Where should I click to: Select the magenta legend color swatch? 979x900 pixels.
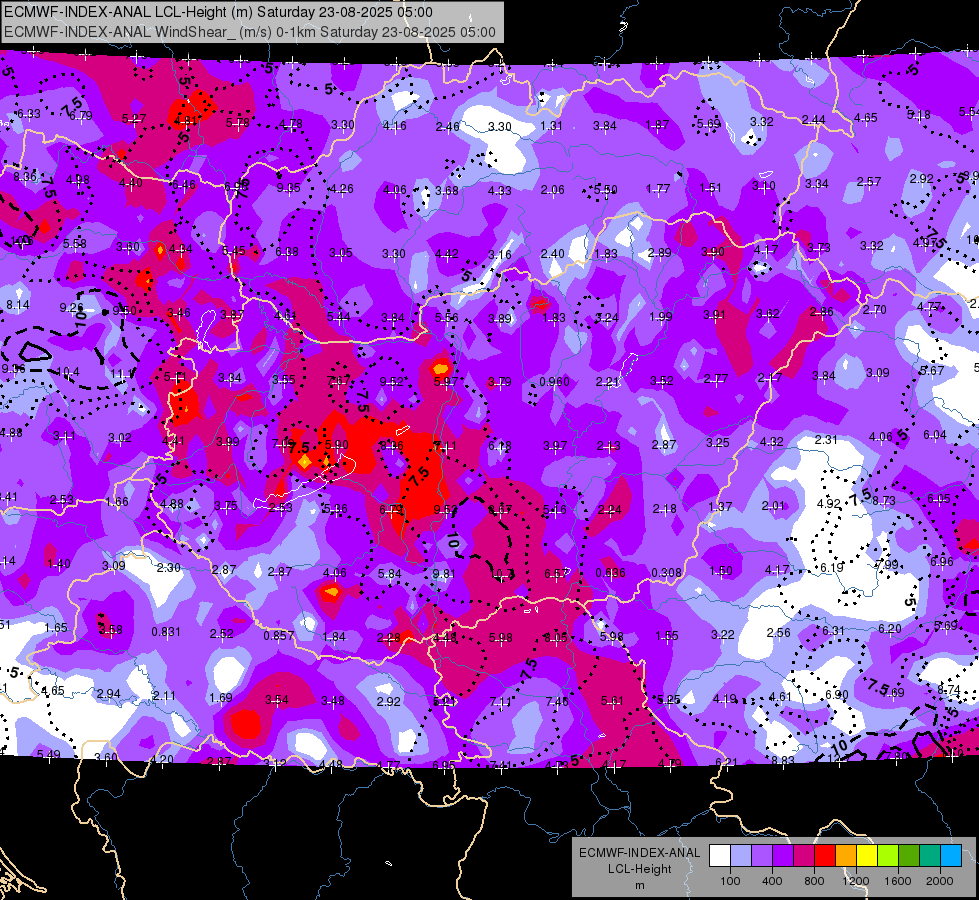(804, 856)
